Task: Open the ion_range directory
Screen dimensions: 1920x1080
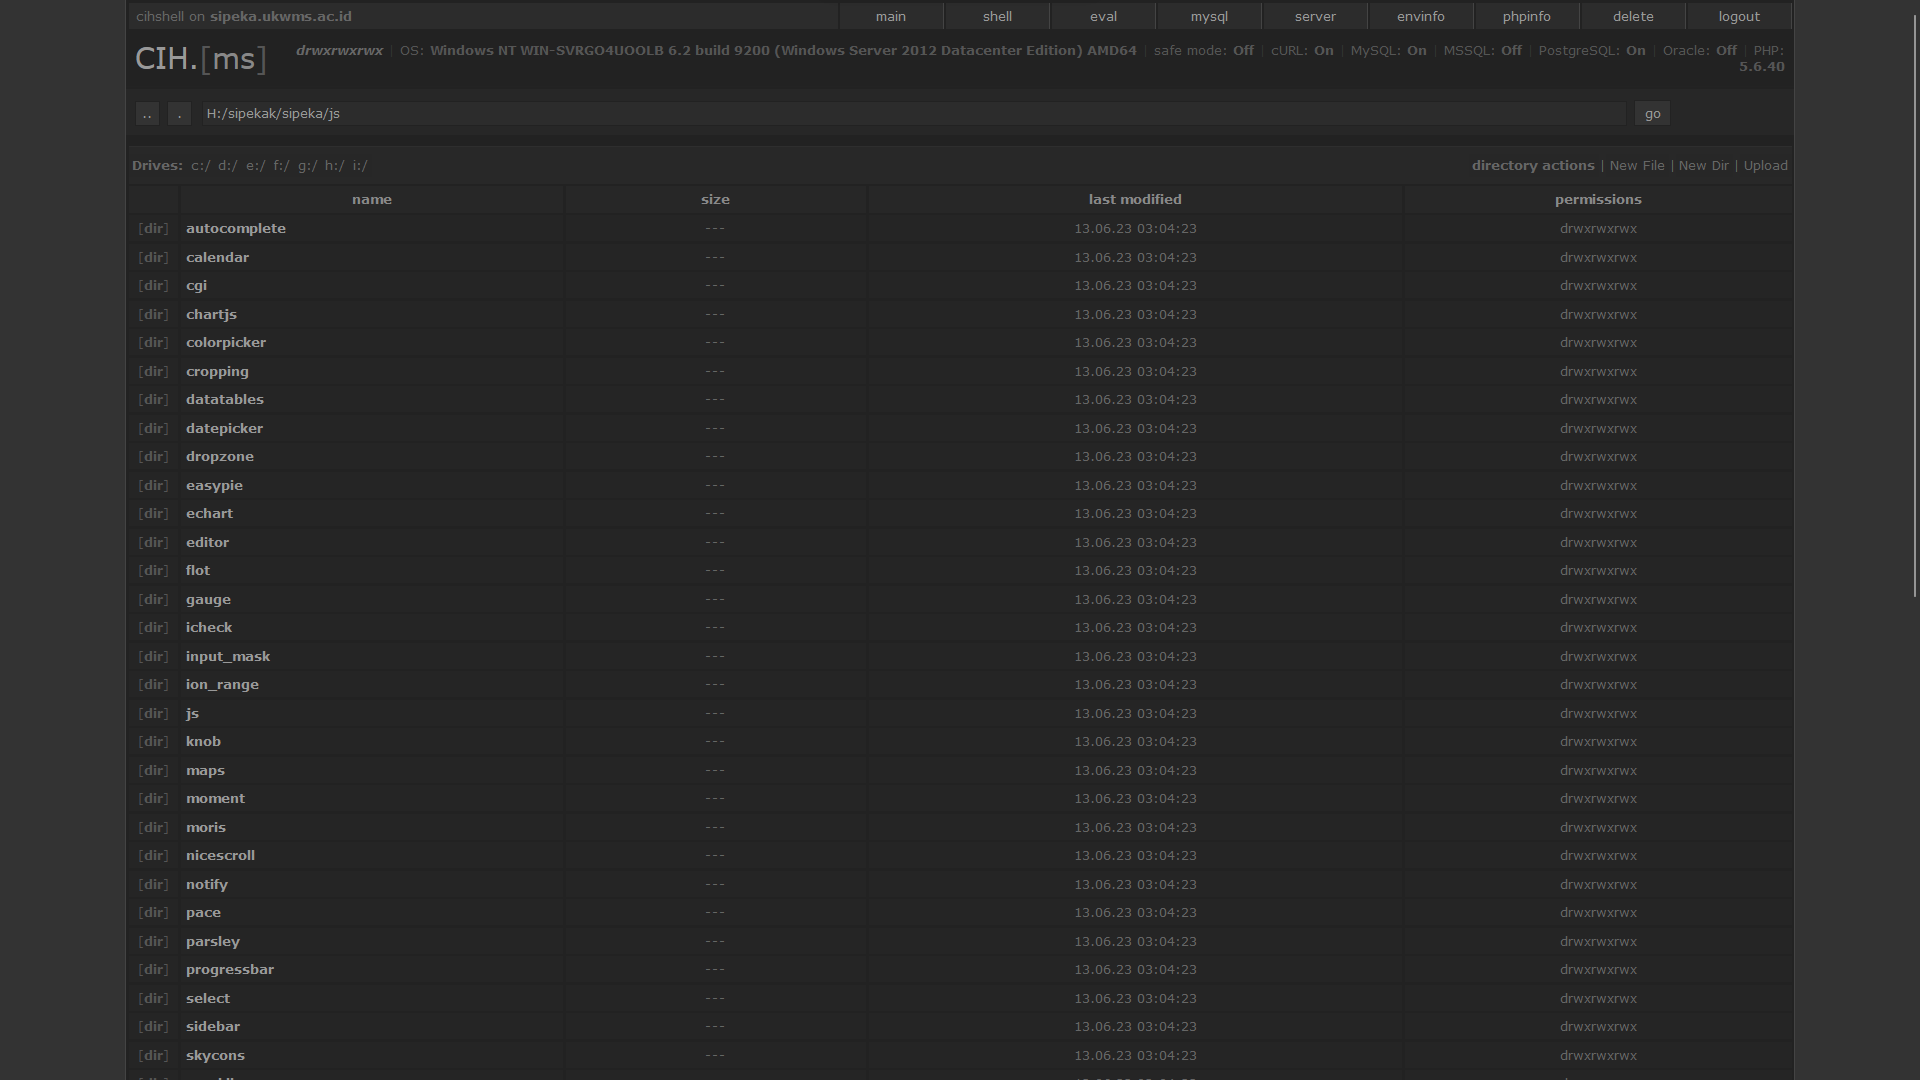Action: 222,685
